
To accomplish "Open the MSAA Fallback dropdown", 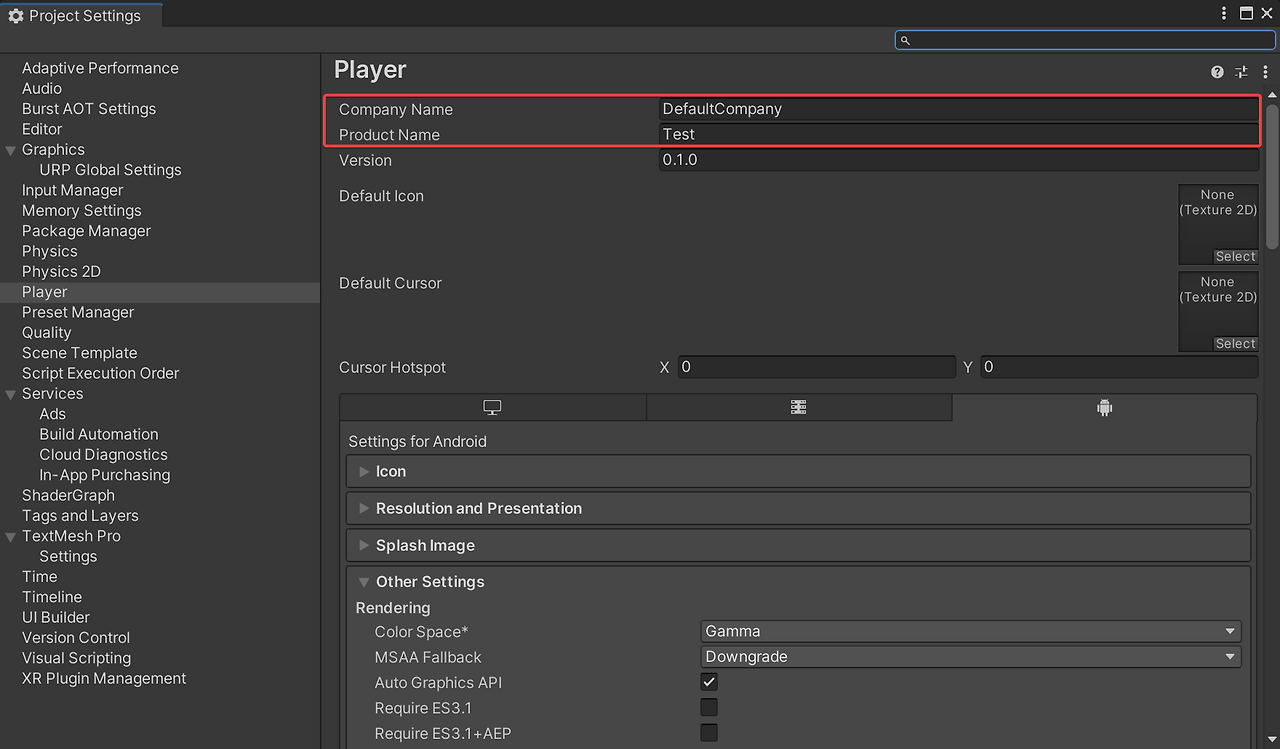I will [970, 657].
